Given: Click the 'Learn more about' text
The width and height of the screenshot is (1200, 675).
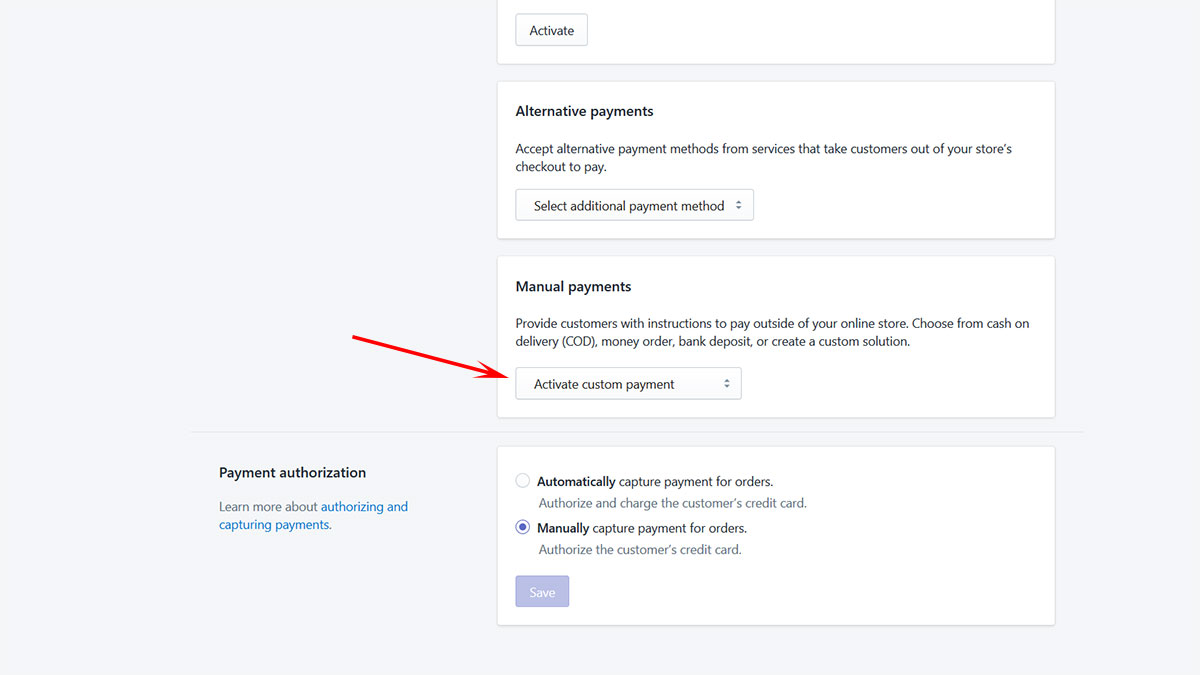Looking at the screenshot, I should tap(268, 507).
